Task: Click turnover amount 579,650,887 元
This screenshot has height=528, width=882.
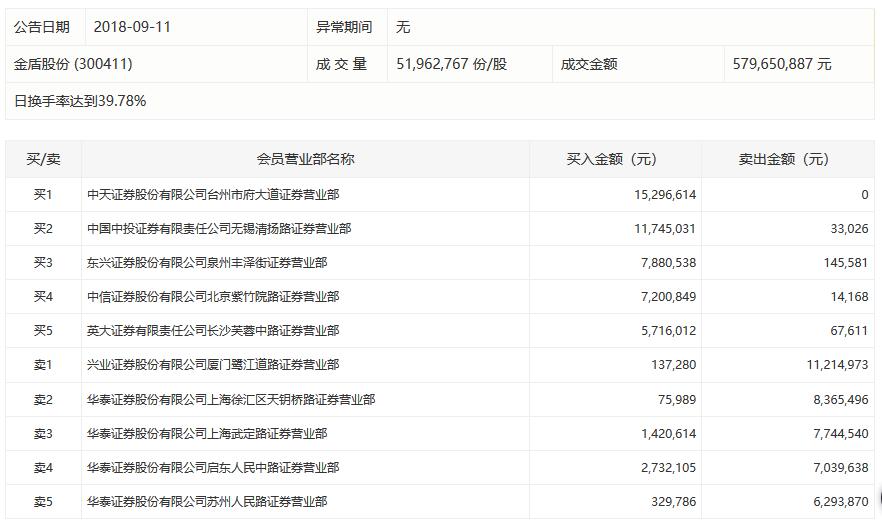Action: point(782,64)
